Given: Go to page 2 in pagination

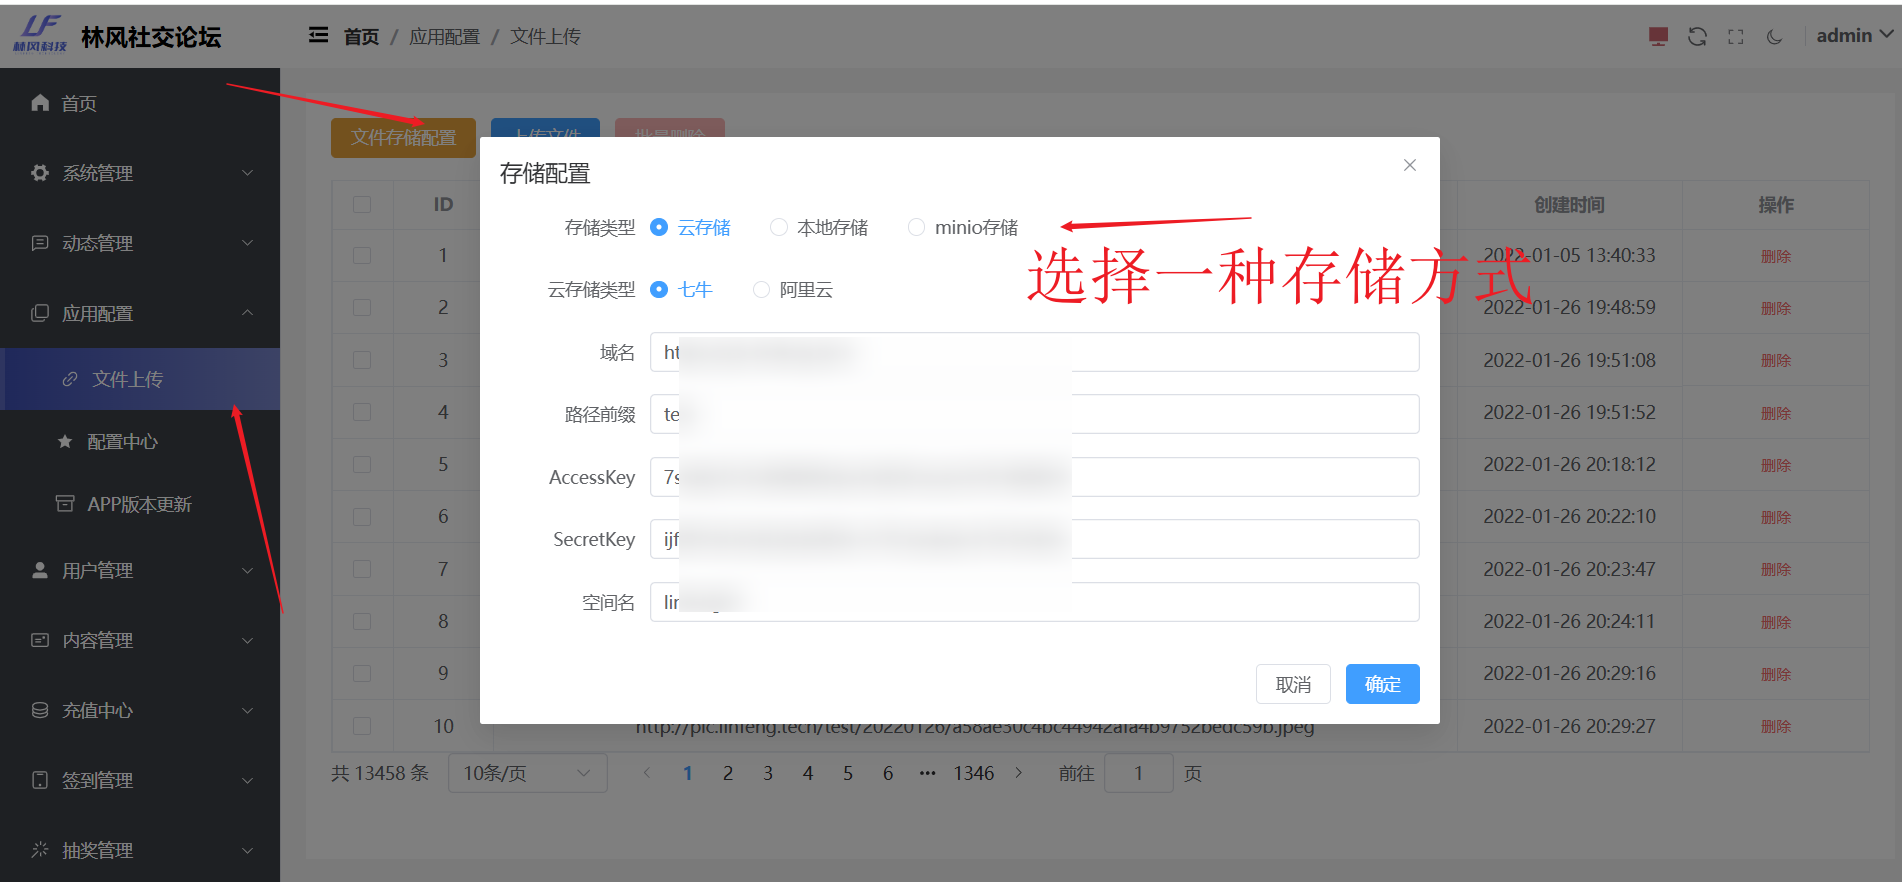Looking at the screenshot, I should pos(728,773).
